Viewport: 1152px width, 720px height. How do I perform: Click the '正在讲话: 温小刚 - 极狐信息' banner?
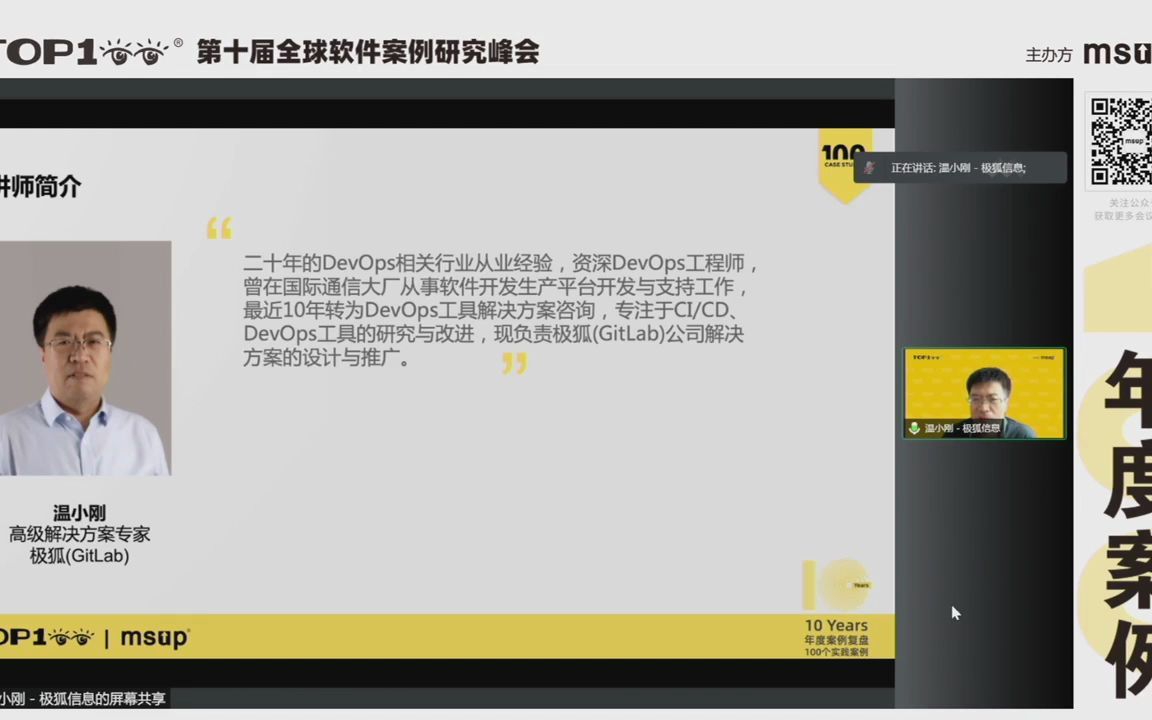point(960,168)
